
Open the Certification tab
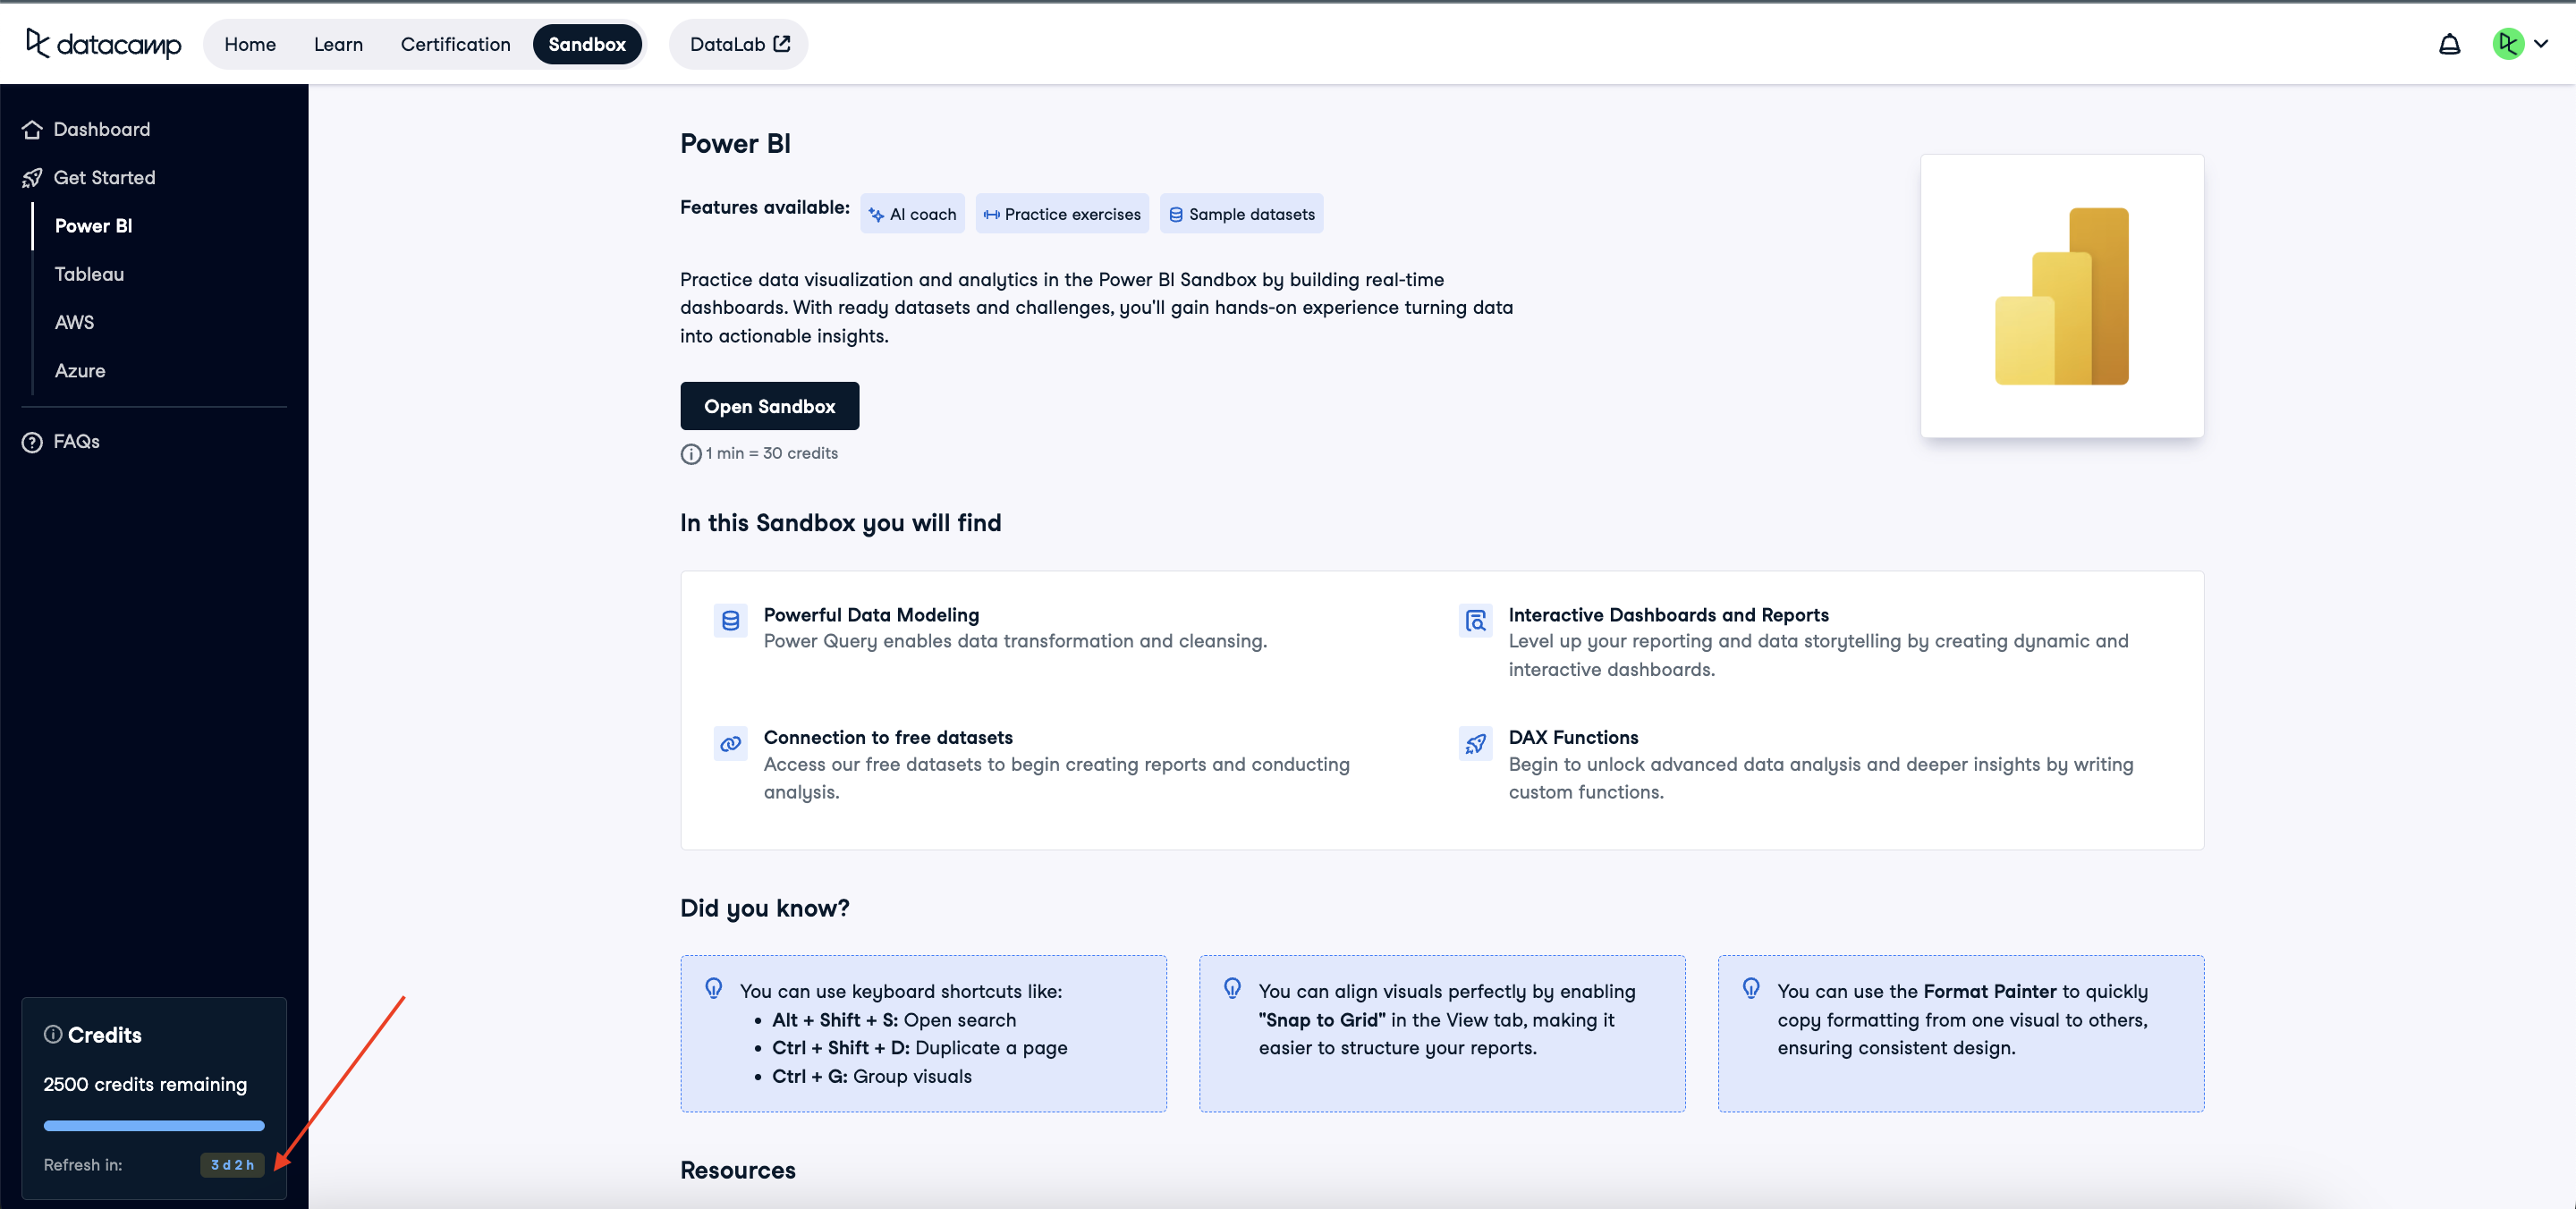(456, 44)
